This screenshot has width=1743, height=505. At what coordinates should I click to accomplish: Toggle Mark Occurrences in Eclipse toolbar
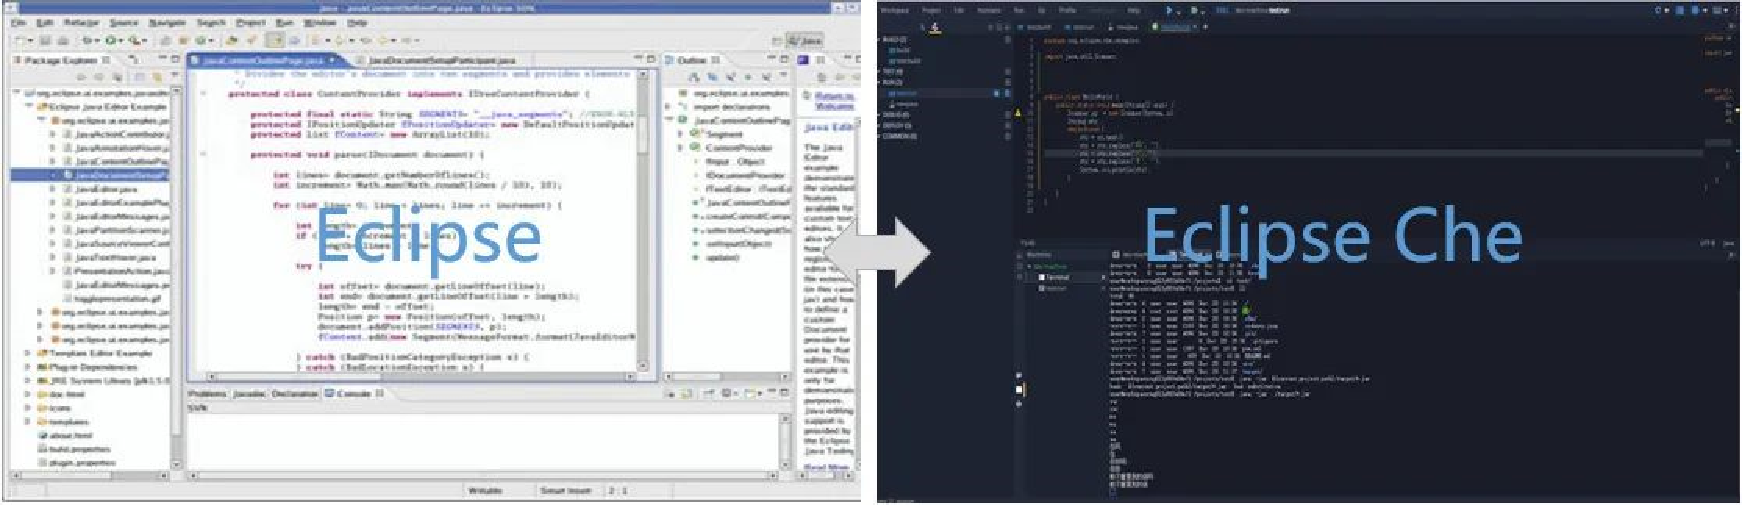click(274, 40)
